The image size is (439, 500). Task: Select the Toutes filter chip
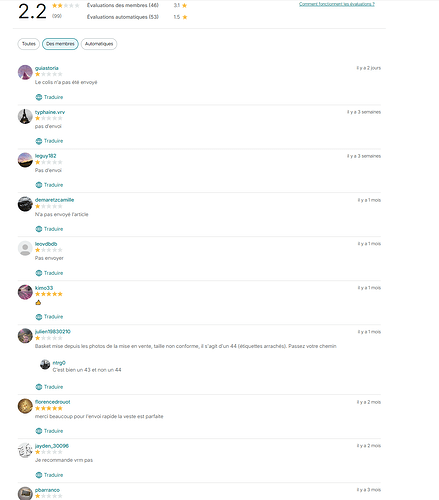[x=29, y=44]
